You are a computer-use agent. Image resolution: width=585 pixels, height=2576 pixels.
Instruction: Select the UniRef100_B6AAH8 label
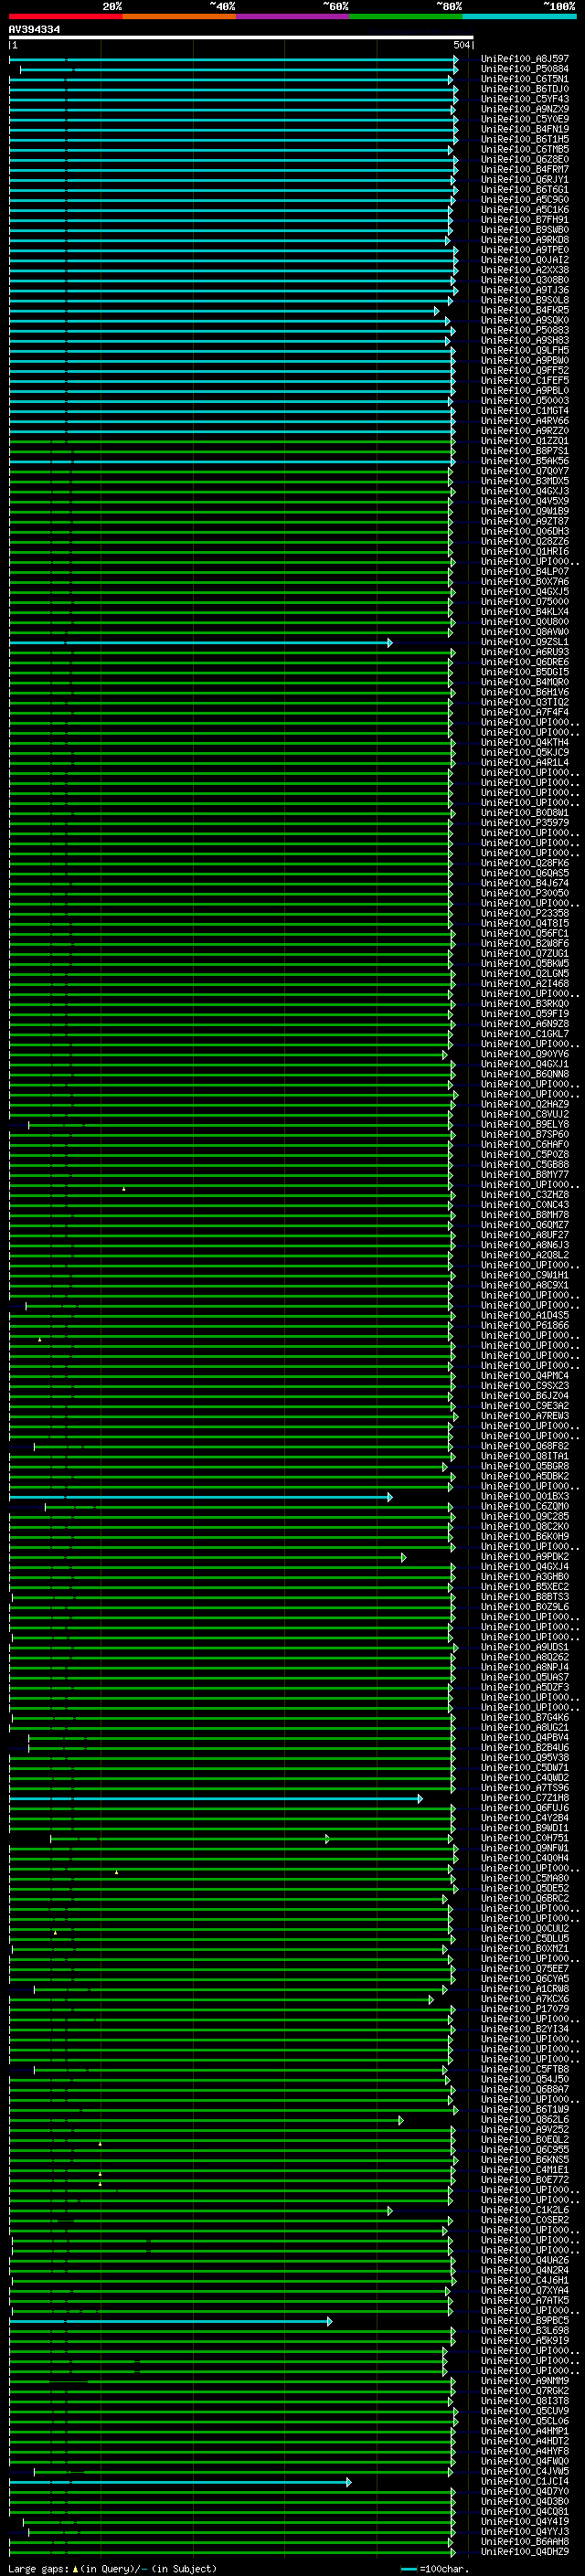(x=525, y=2542)
